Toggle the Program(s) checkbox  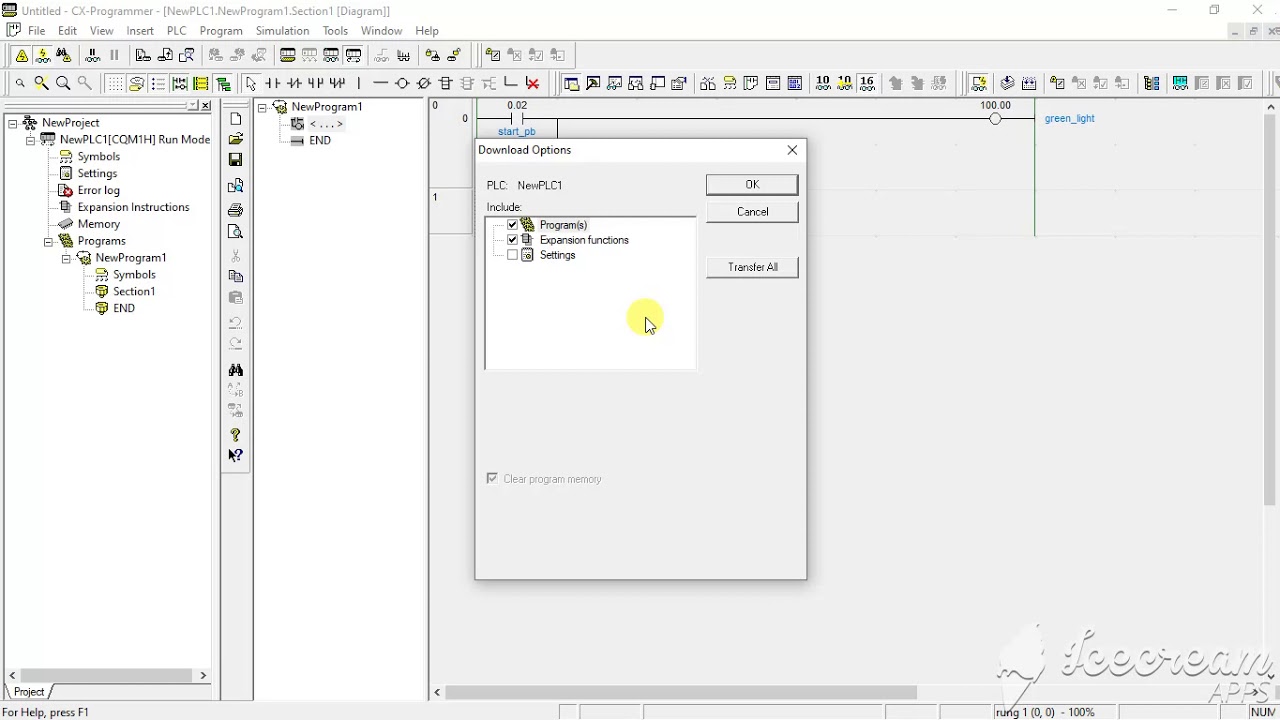pyautogui.click(x=513, y=225)
